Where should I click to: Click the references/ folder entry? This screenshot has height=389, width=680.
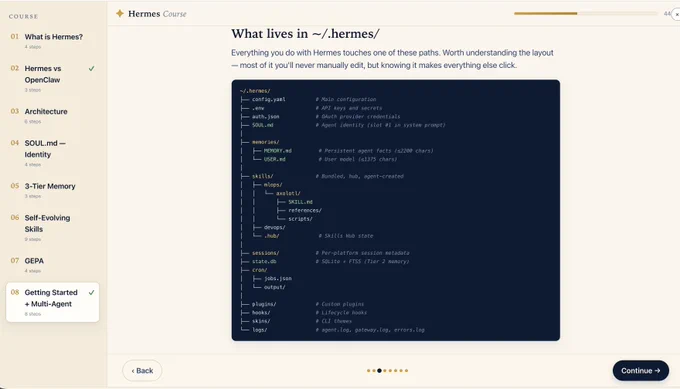pos(305,210)
